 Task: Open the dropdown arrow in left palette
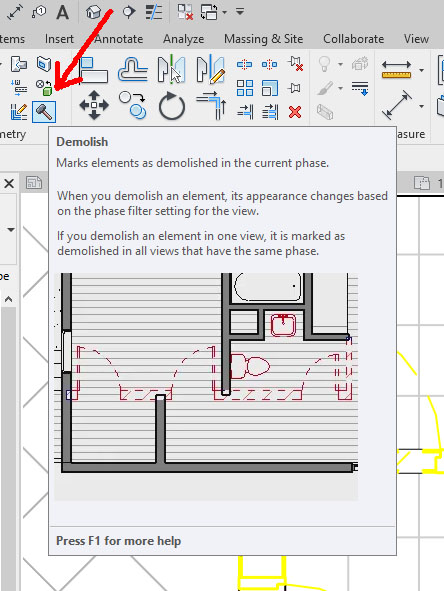11,230
